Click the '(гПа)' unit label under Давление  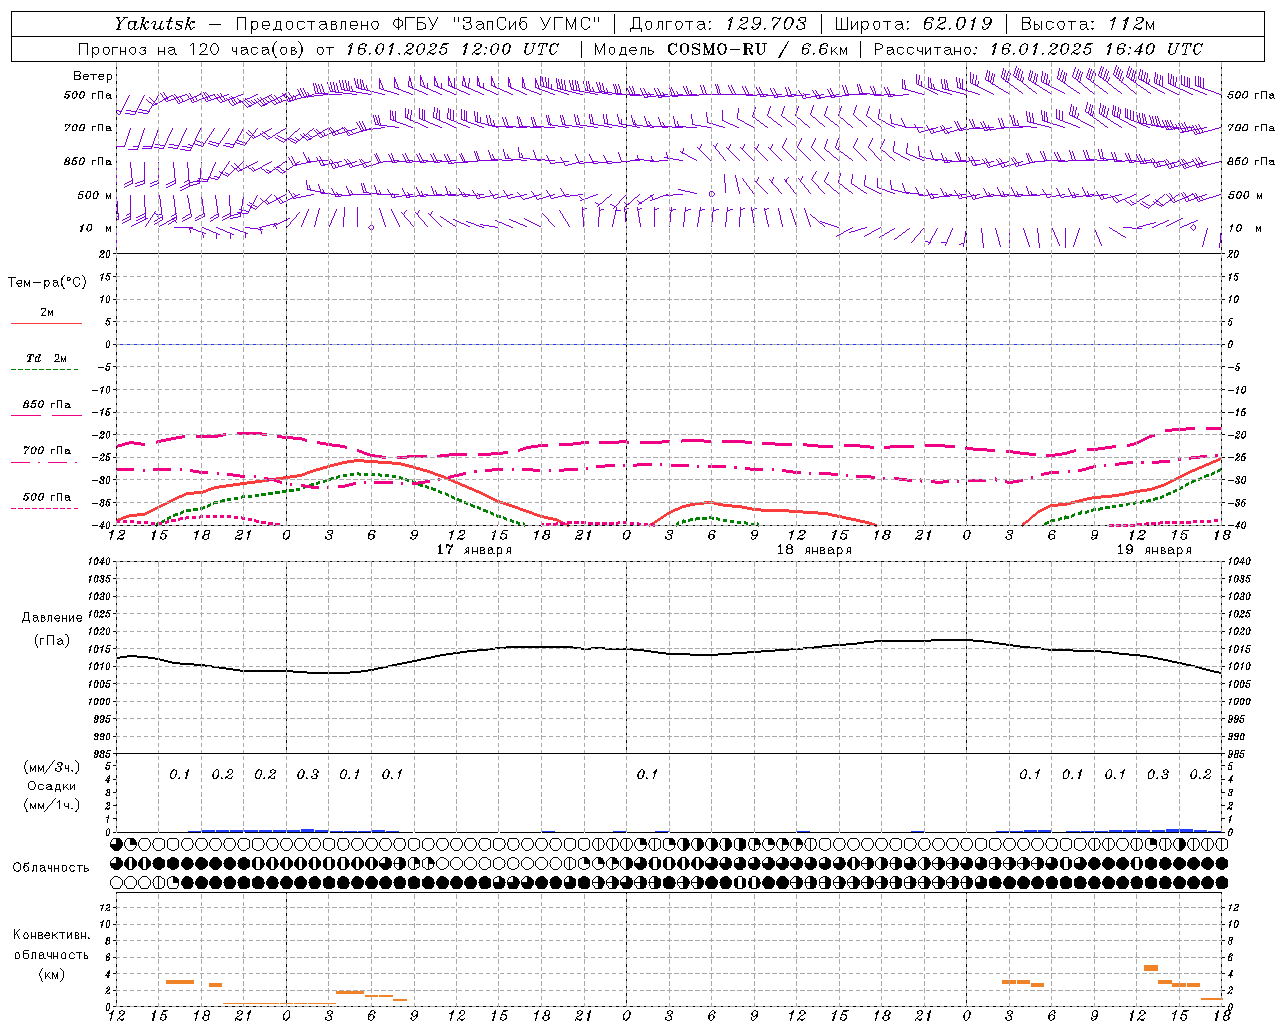pos(52,640)
